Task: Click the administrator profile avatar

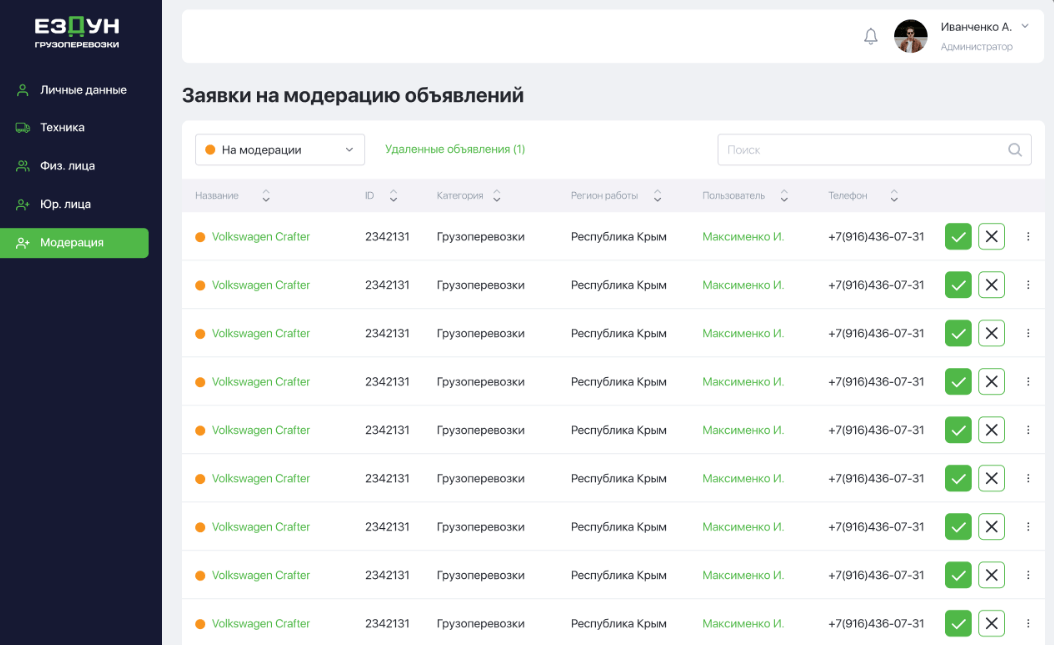Action: (910, 37)
